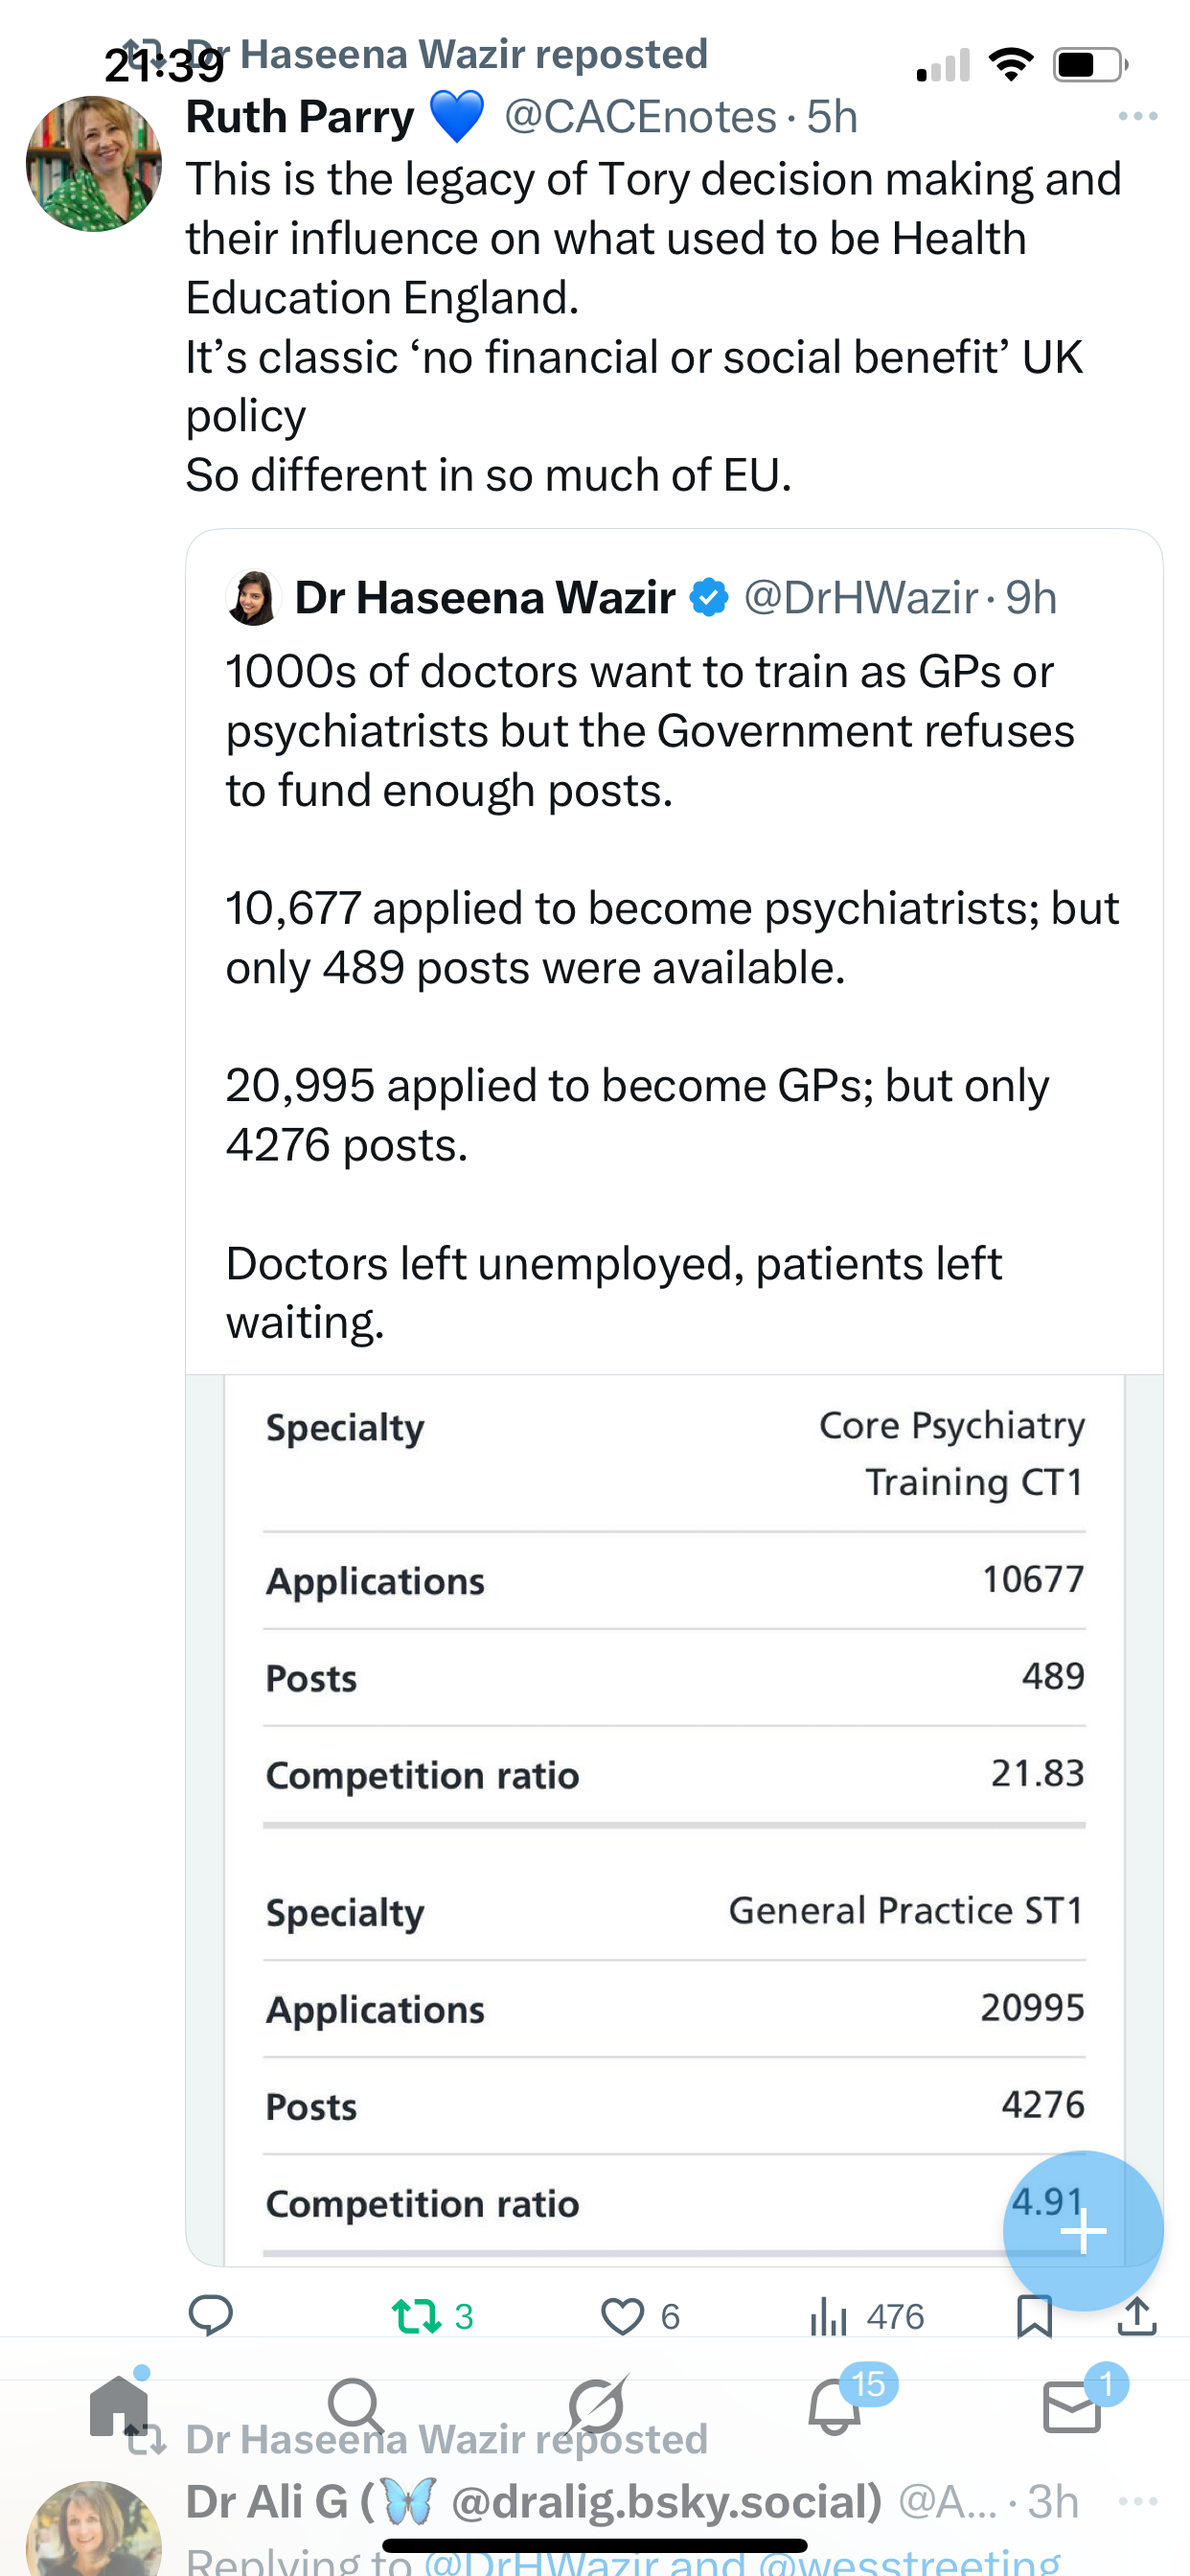Open the Grok slash-circle icon tab
1190x2576 pixels.
(596, 2407)
